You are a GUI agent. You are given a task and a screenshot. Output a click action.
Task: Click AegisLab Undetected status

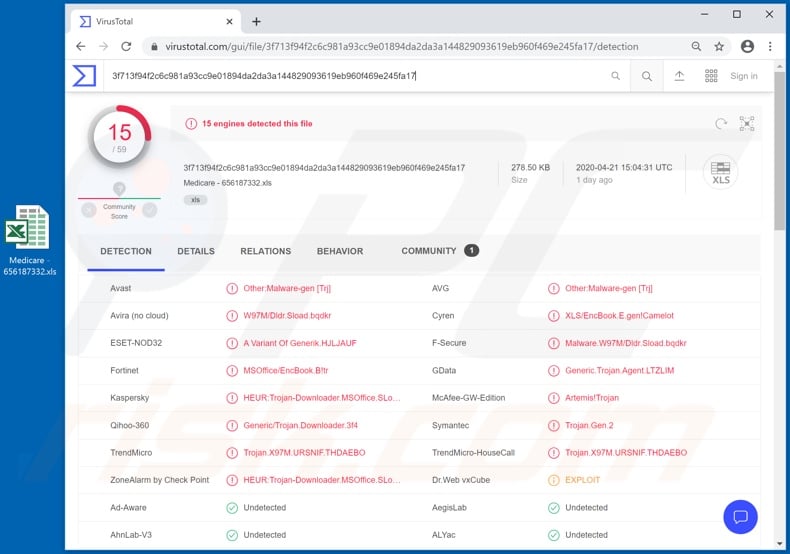coord(586,508)
